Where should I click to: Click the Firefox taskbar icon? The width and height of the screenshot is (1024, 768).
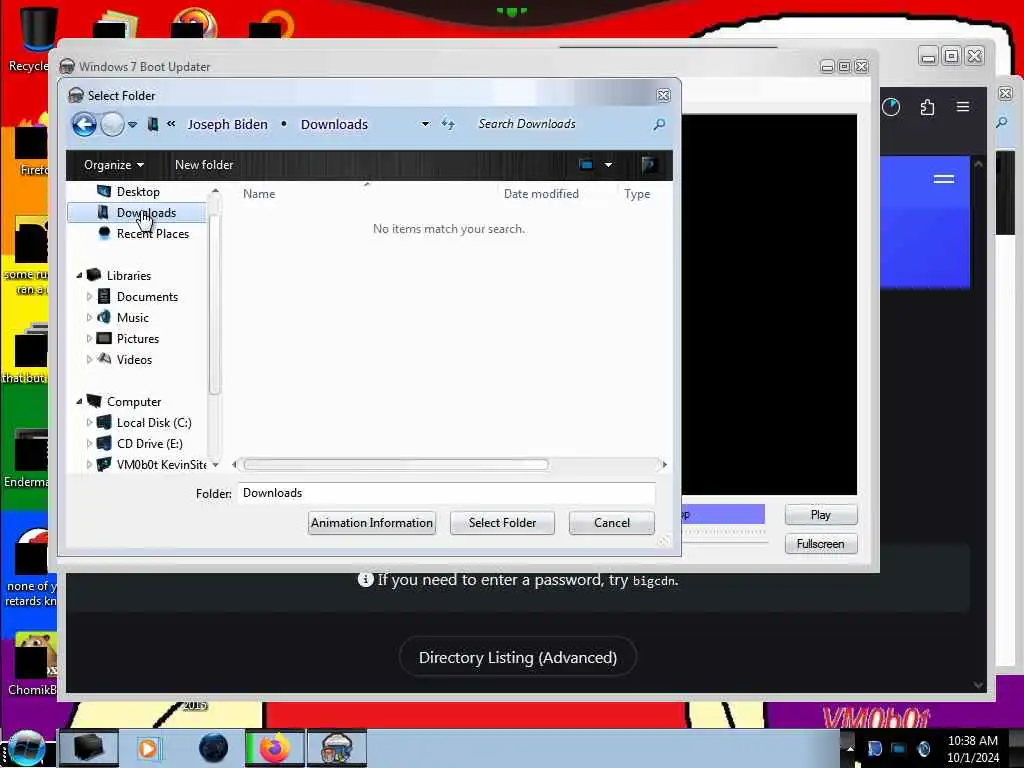coord(274,748)
